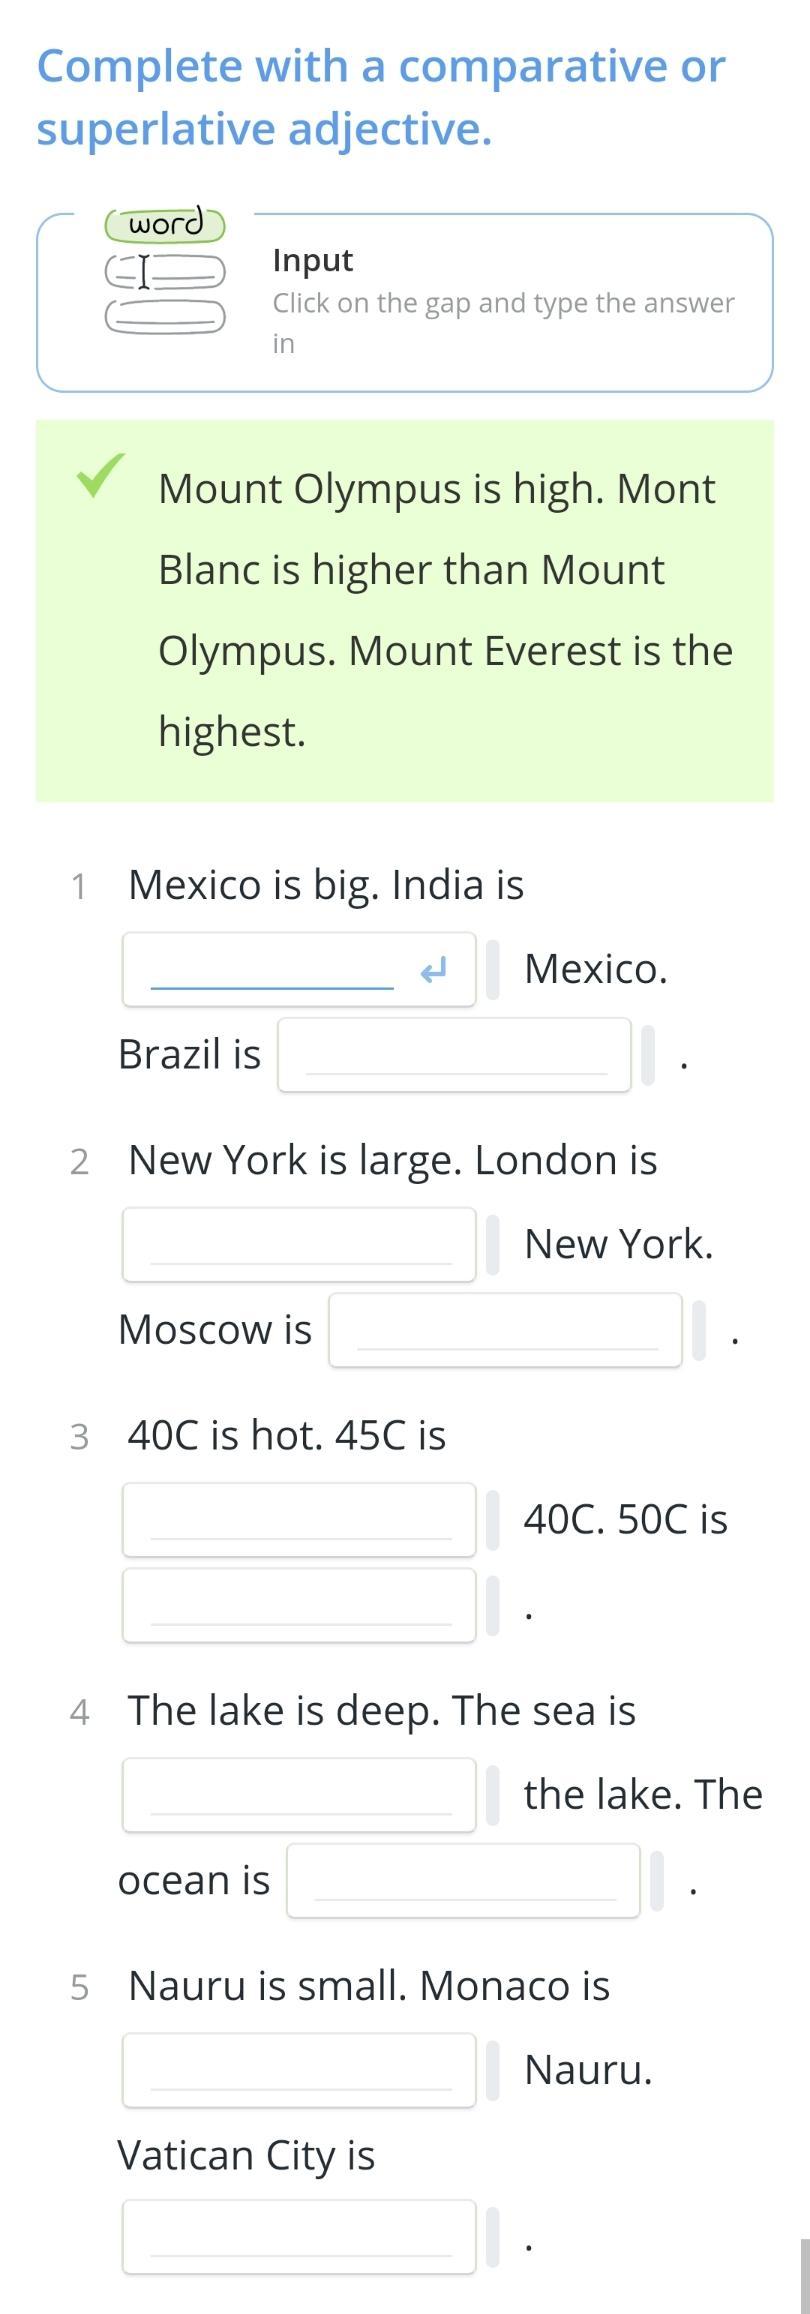Click the gap before 'the lake.'
810x2314 pixels.
tap(299, 1795)
